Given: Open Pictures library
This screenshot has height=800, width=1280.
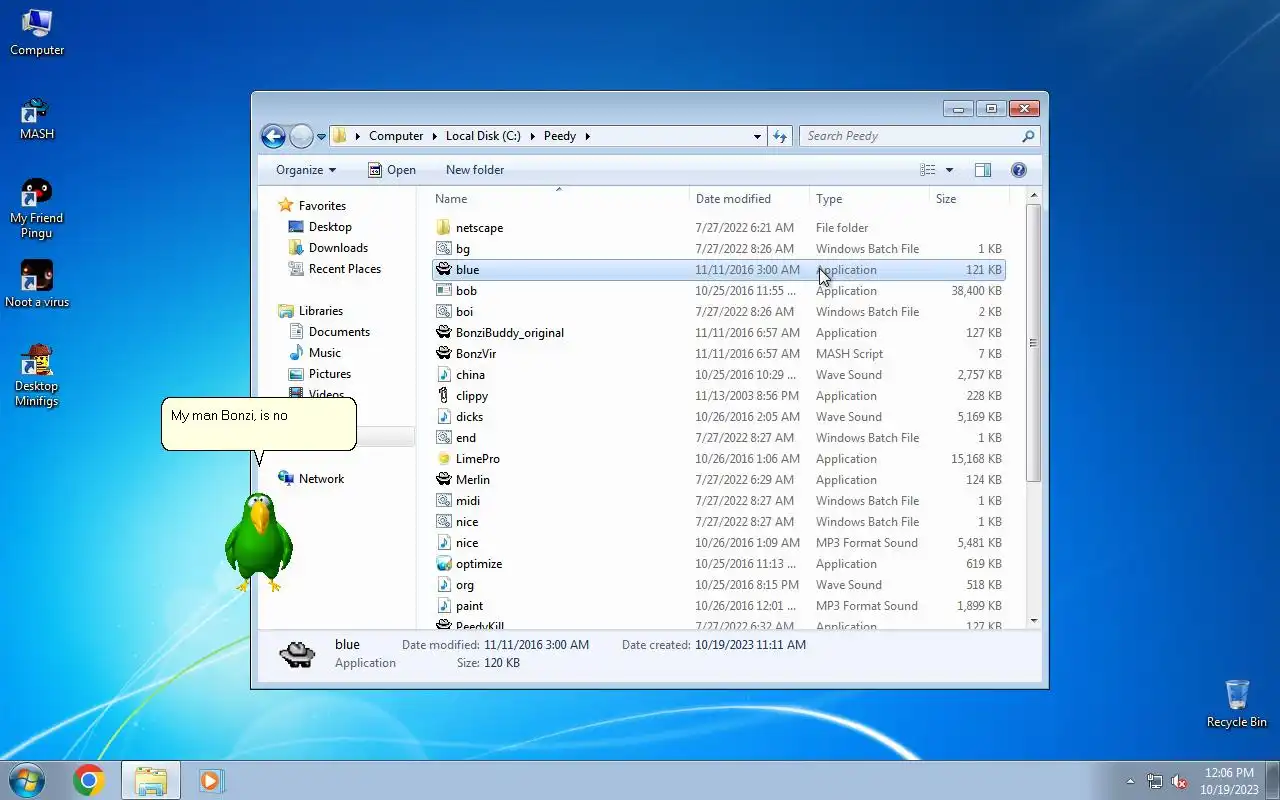Looking at the screenshot, I should [x=320, y=374].
